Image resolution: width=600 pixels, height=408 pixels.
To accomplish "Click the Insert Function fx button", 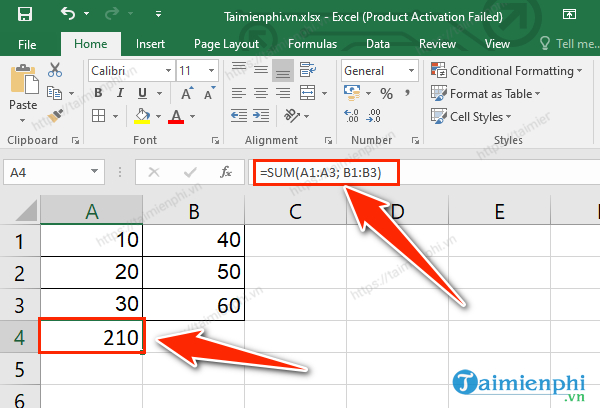I will pos(226,172).
